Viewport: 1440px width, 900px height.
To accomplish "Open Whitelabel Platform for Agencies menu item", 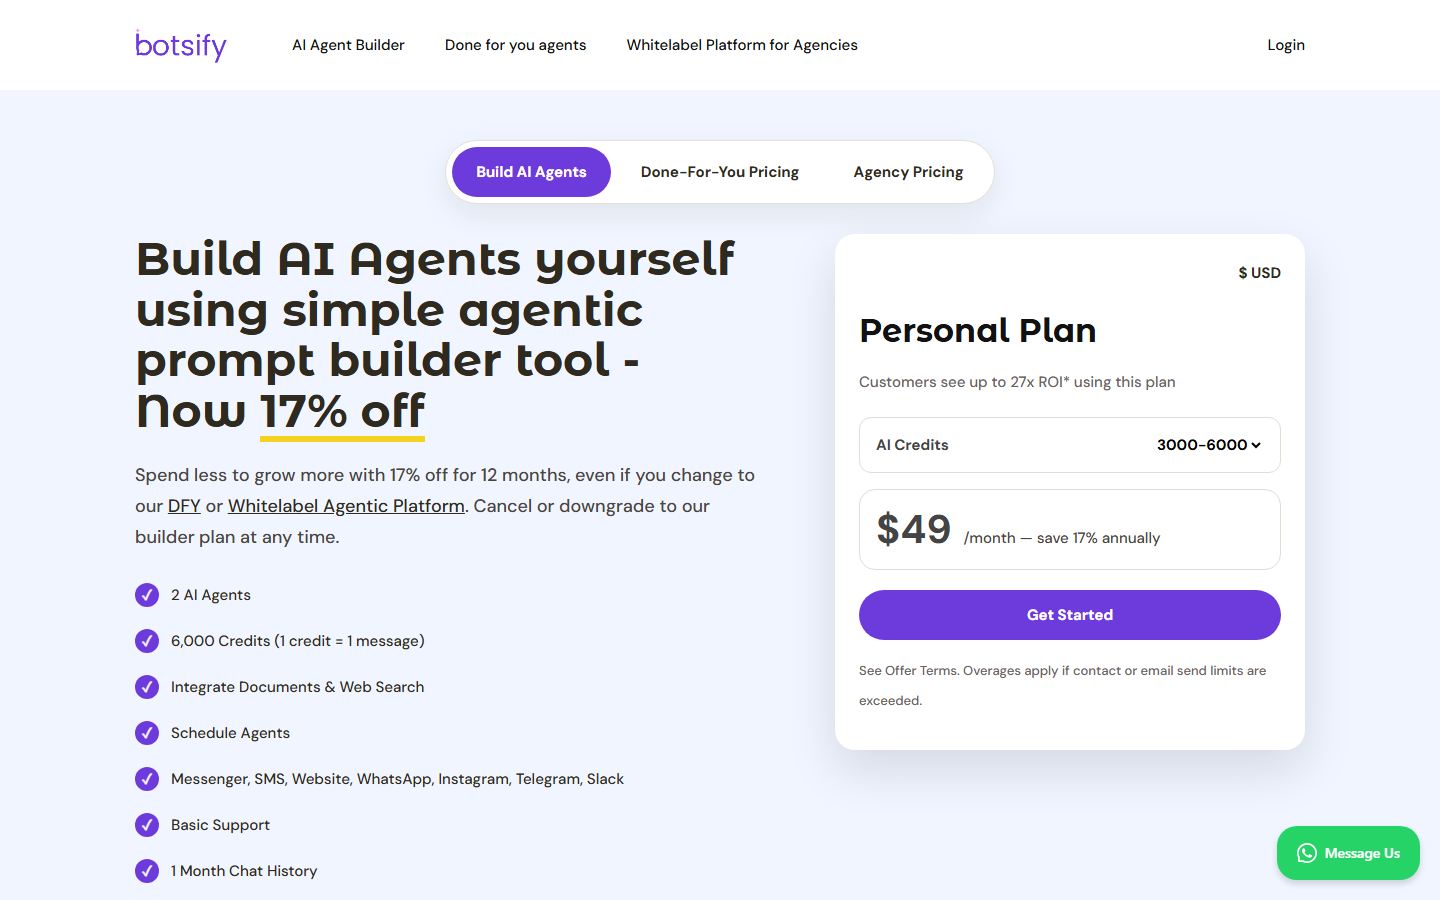I will point(742,45).
